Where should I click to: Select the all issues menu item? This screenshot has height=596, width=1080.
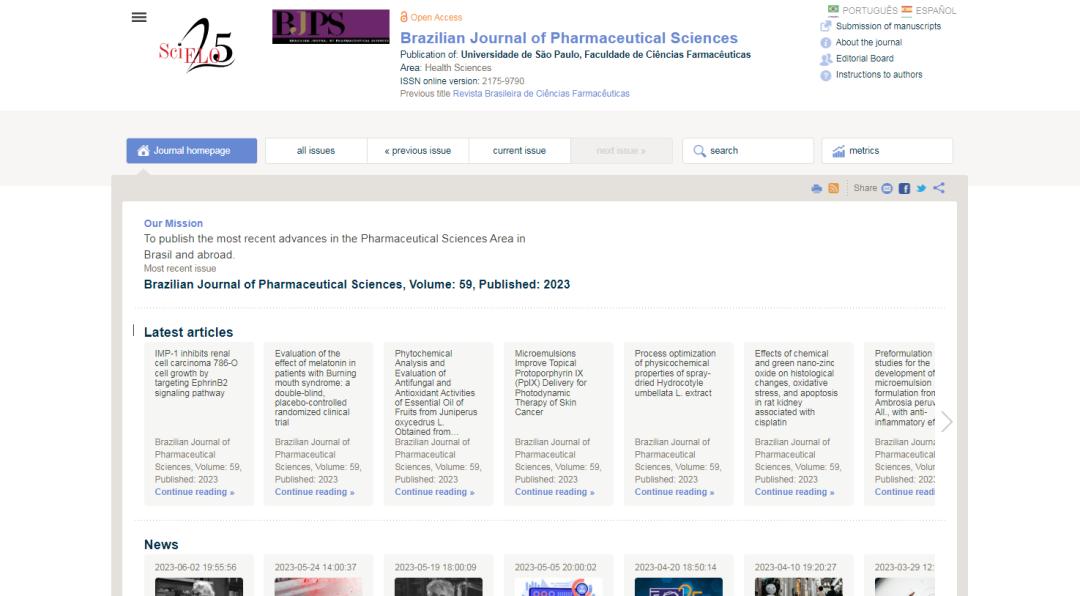pyautogui.click(x=316, y=151)
